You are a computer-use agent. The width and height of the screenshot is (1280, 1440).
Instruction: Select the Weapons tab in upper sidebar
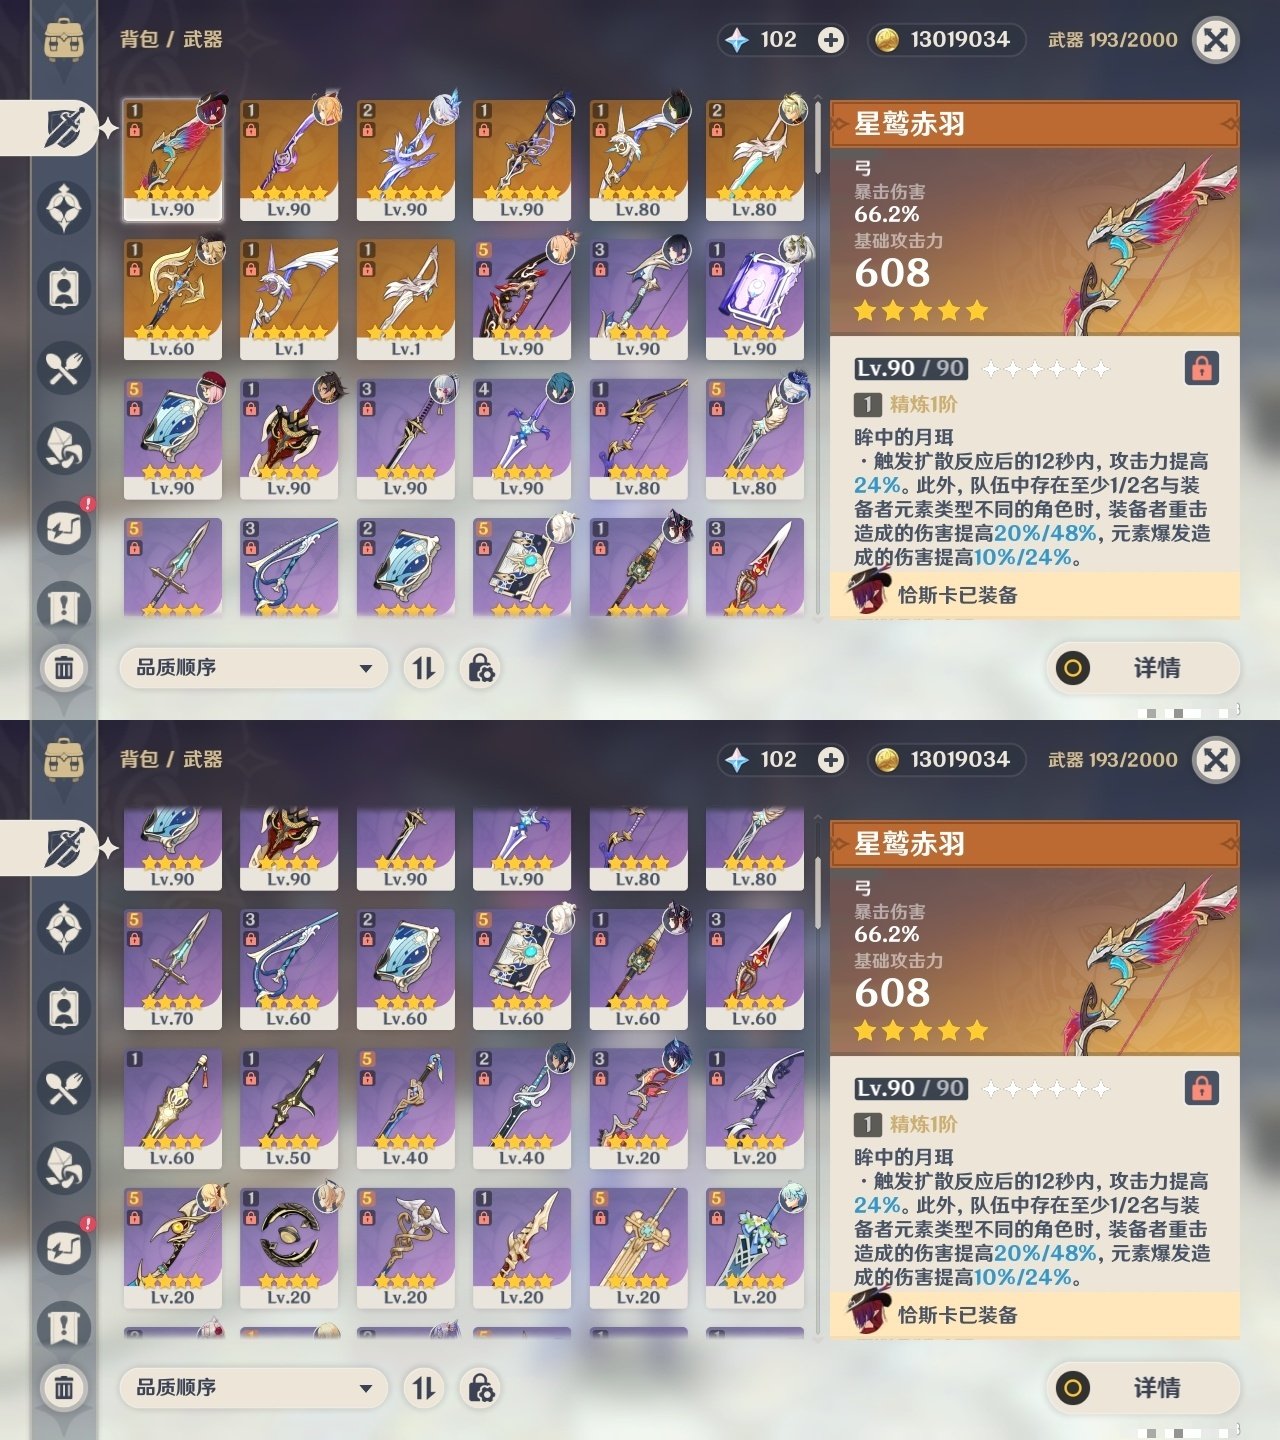click(64, 128)
